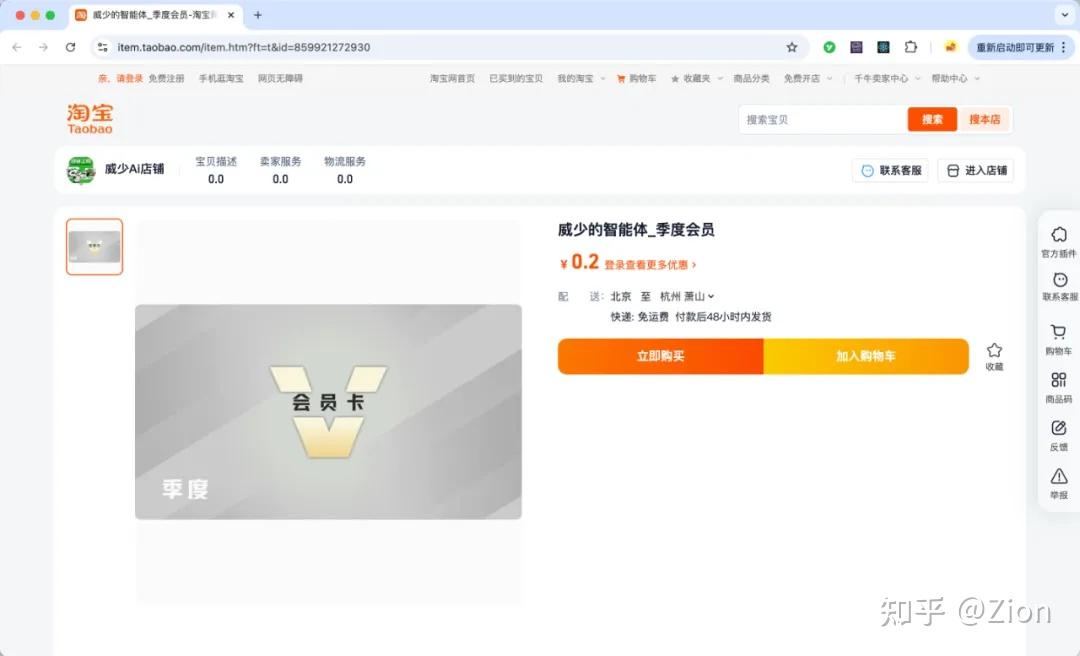Open the dark teal extension icon
Viewport: 1080px width, 656px height.
[x=883, y=48]
